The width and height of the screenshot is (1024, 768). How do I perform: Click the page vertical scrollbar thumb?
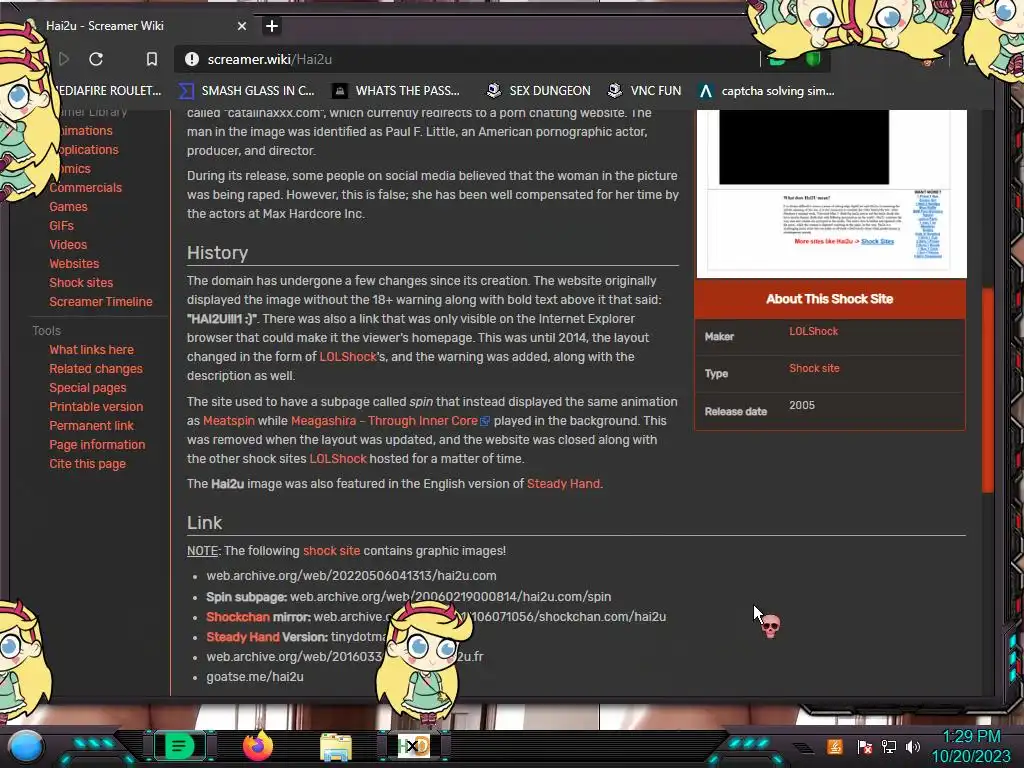987,389
